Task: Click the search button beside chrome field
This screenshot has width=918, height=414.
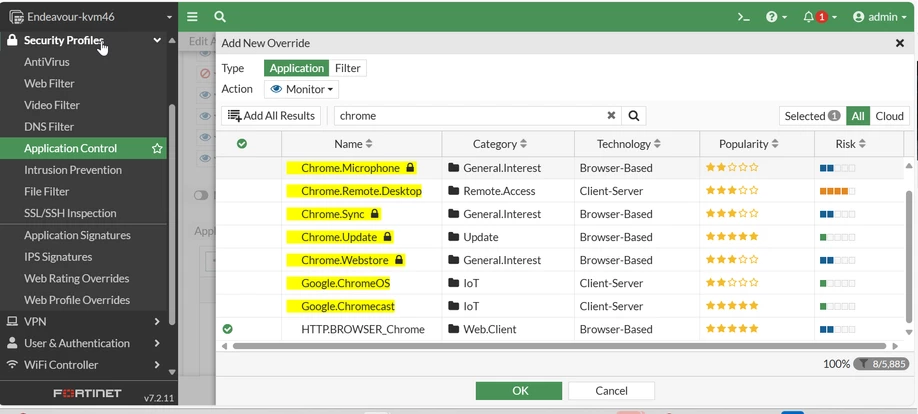Action: pos(633,115)
